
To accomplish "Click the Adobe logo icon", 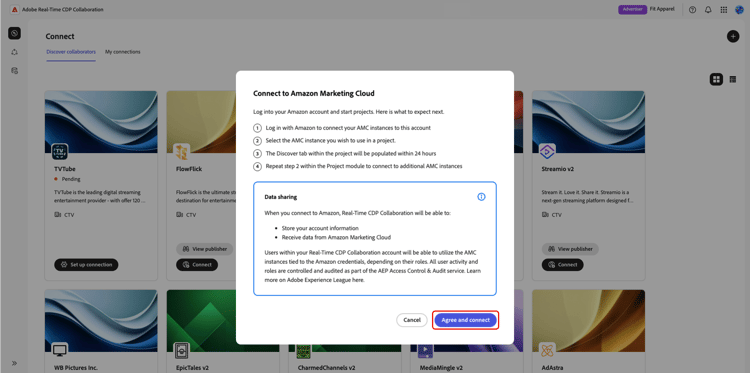I will [x=14, y=10].
